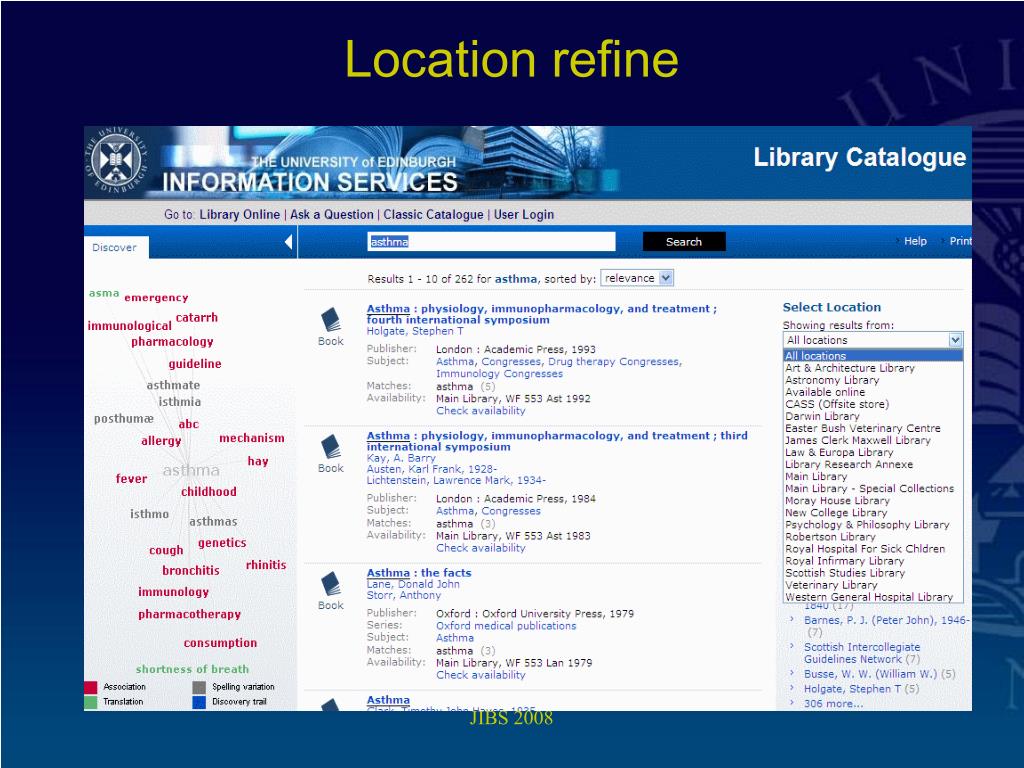Screen dimensions: 1024x768
Task: Open author link Holgate, Stephen T under first result
Action: (x=415, y=331)
